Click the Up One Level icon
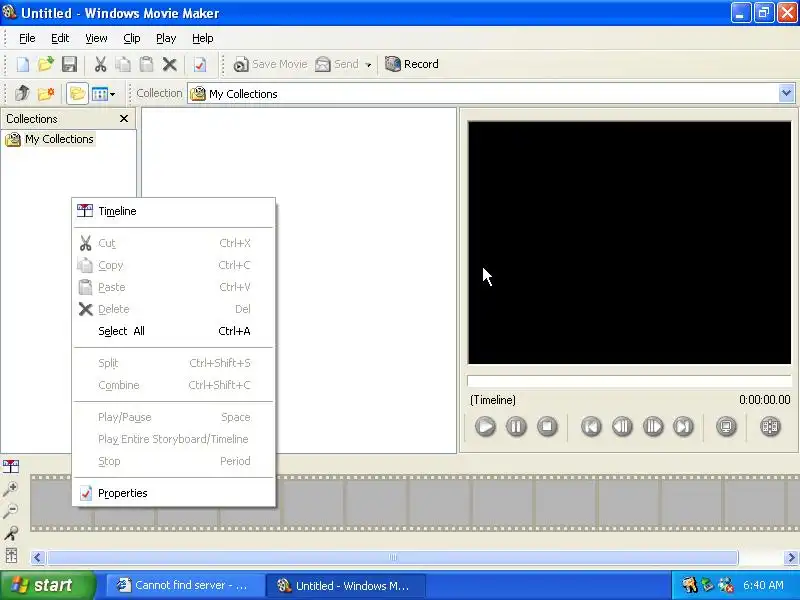The width and height of the screenshot is (800, 600). pyautogui.click(x=22, y=93)
